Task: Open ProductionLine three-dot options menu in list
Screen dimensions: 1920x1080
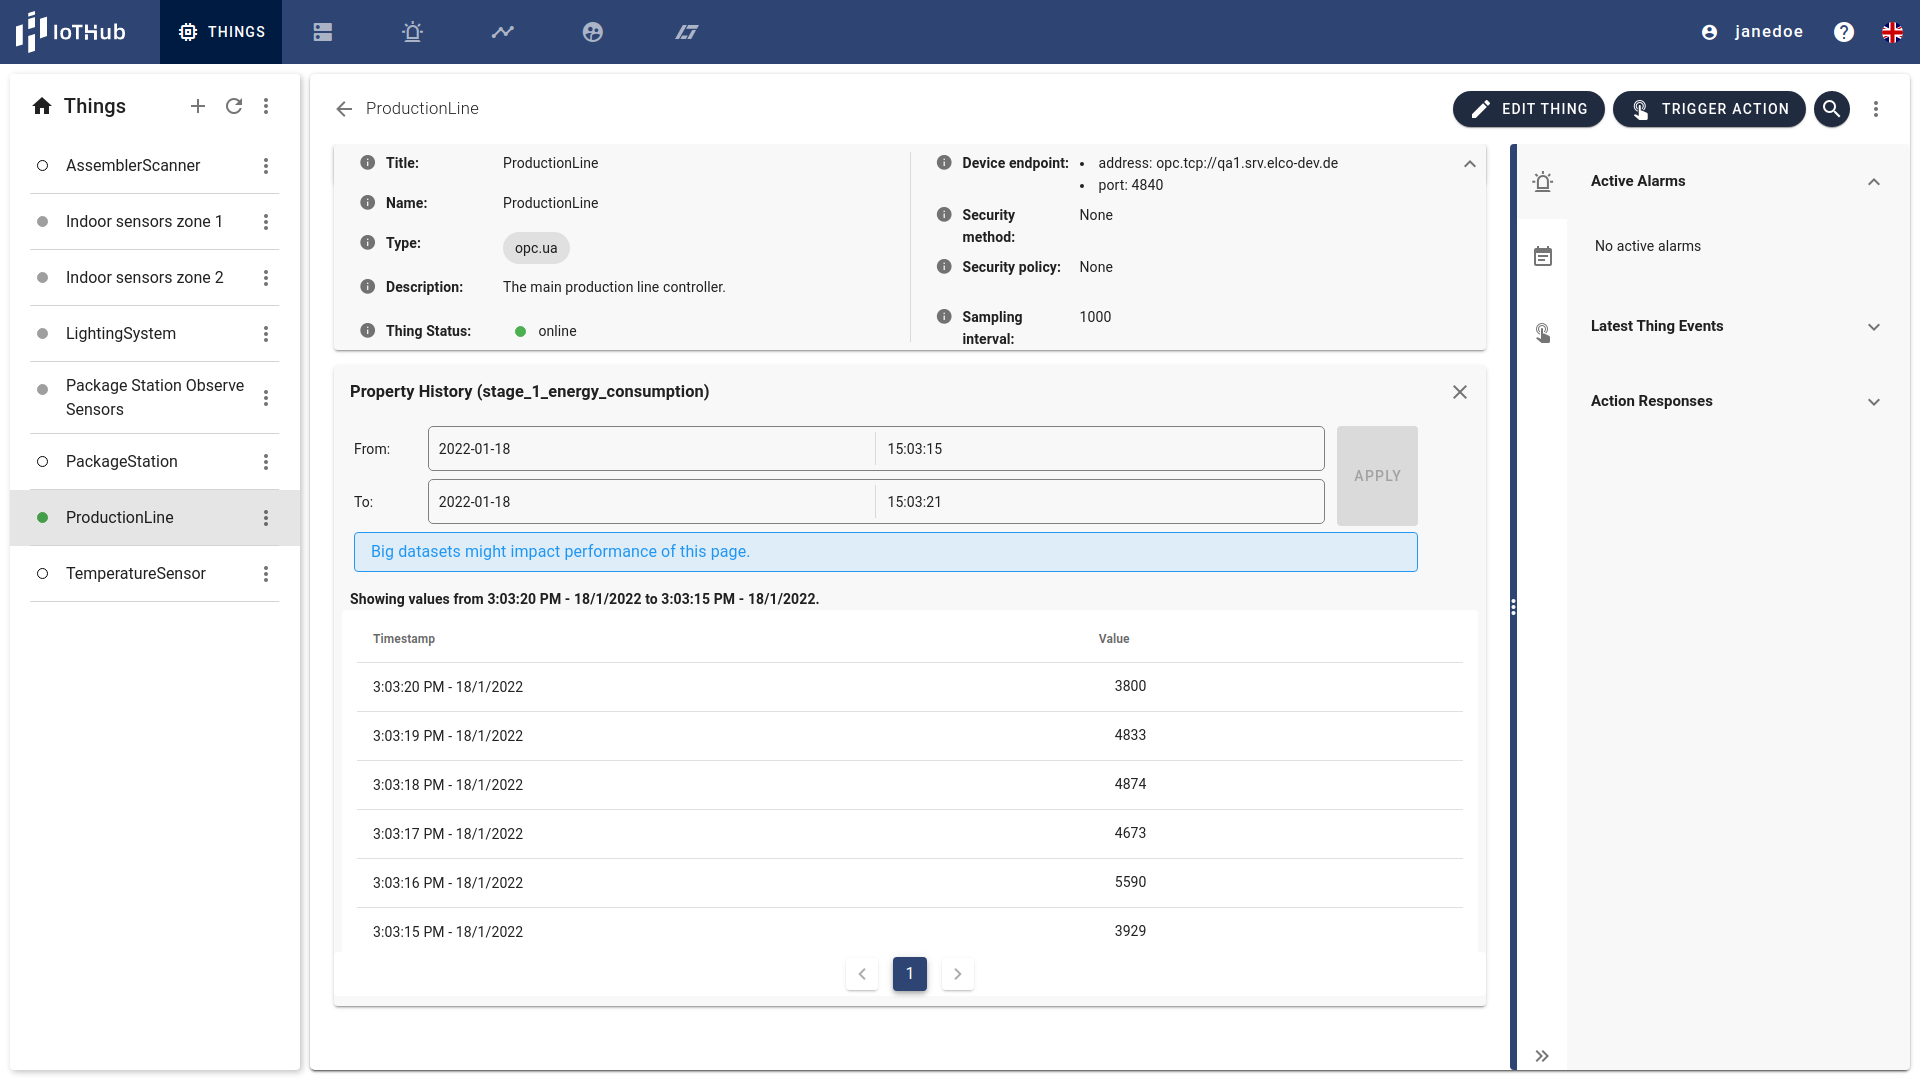Action: [266, 518]
